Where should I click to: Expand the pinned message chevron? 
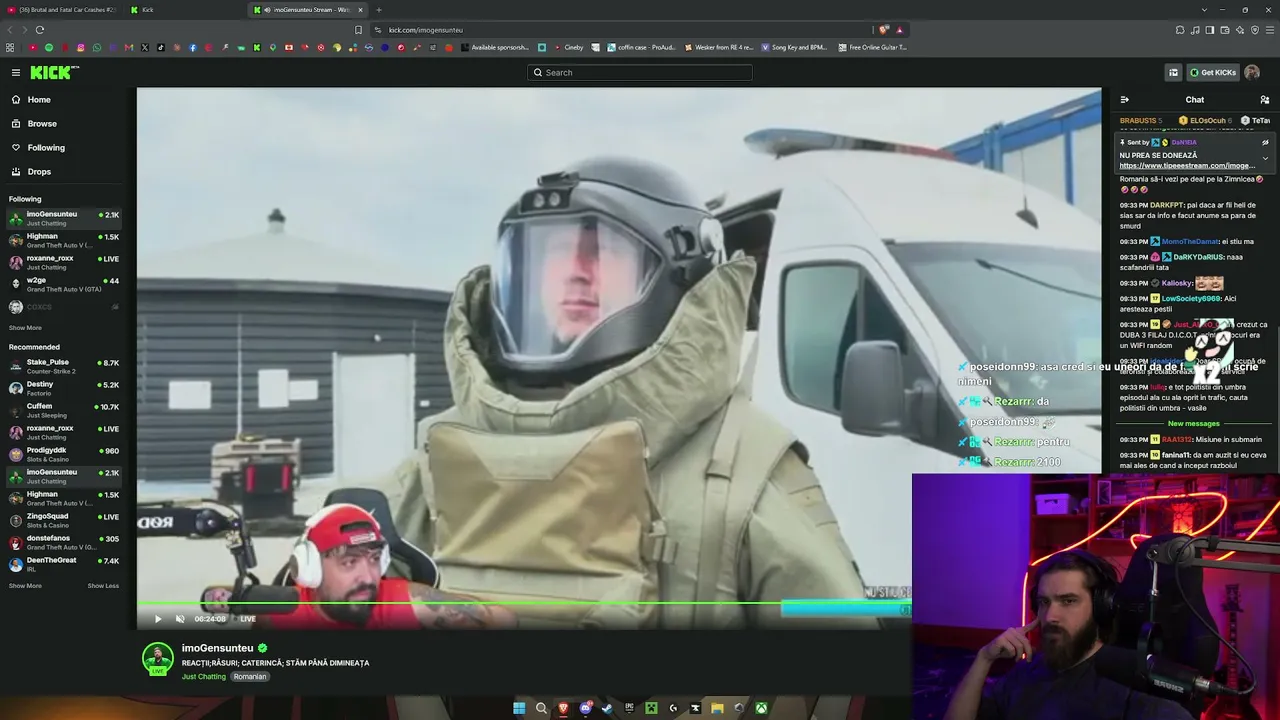point(1265,158)
